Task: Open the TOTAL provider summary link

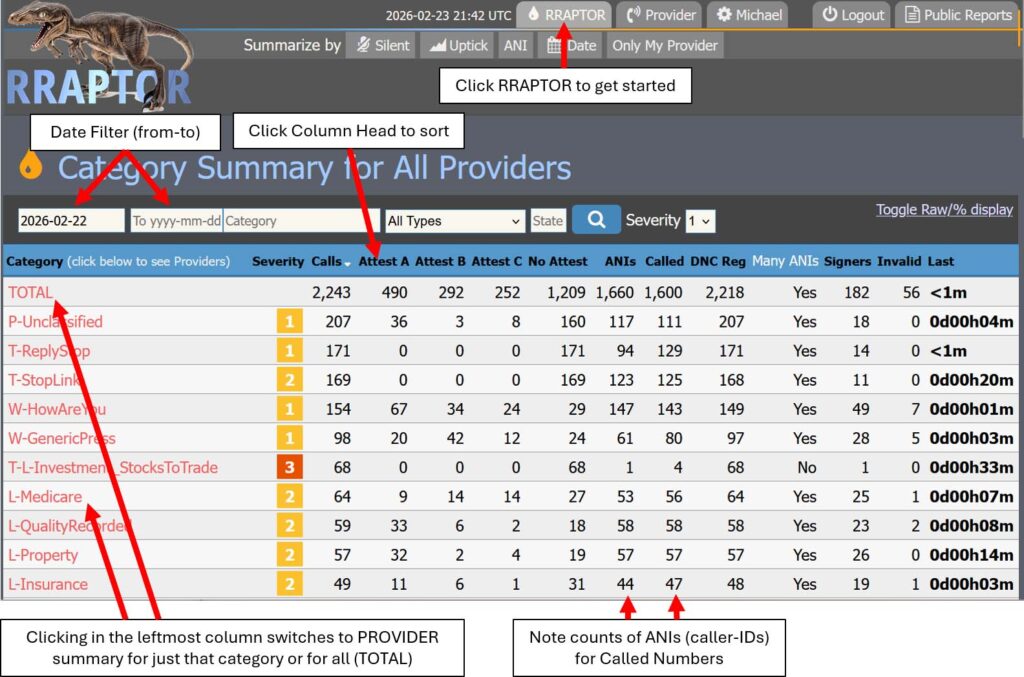Action: coord(31,292)
